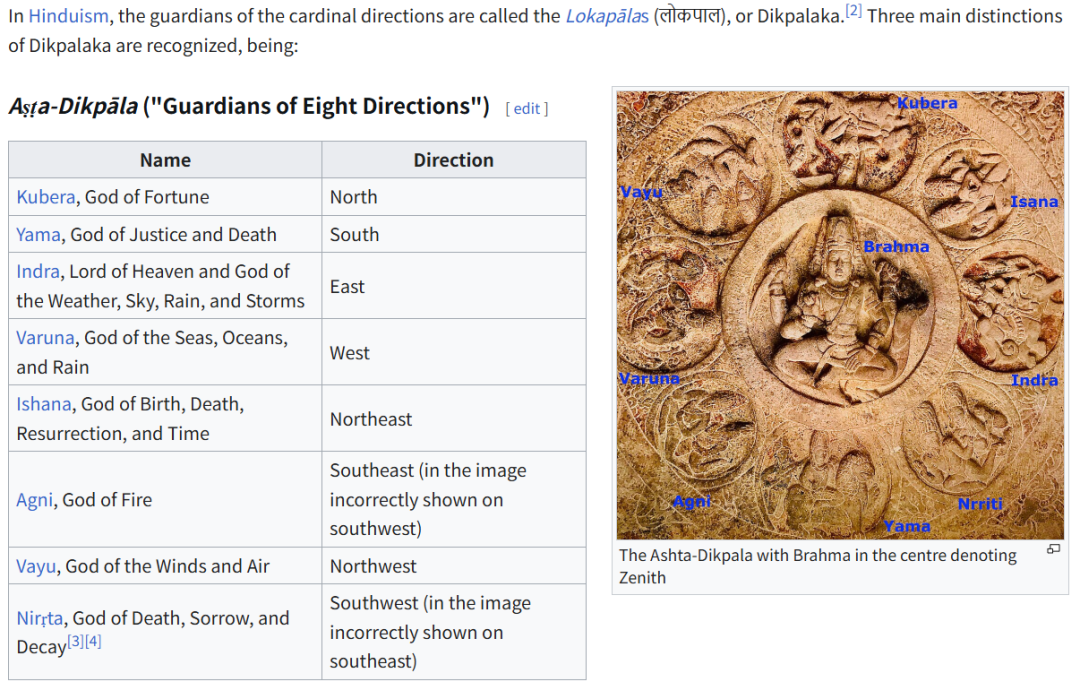This screenshot has width=1080, height=699.
Task: Open the Agni link in the table
Action: (34, 500)
